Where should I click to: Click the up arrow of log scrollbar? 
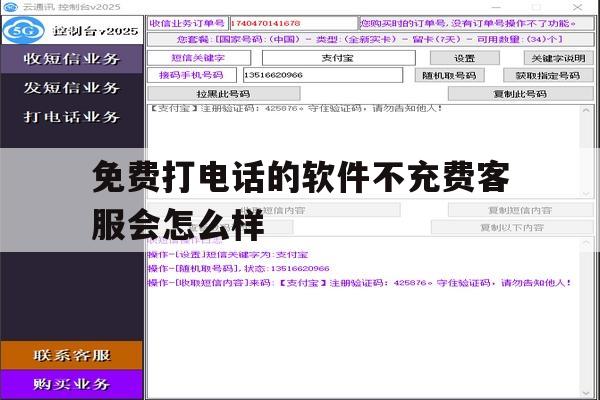[586, 243]
